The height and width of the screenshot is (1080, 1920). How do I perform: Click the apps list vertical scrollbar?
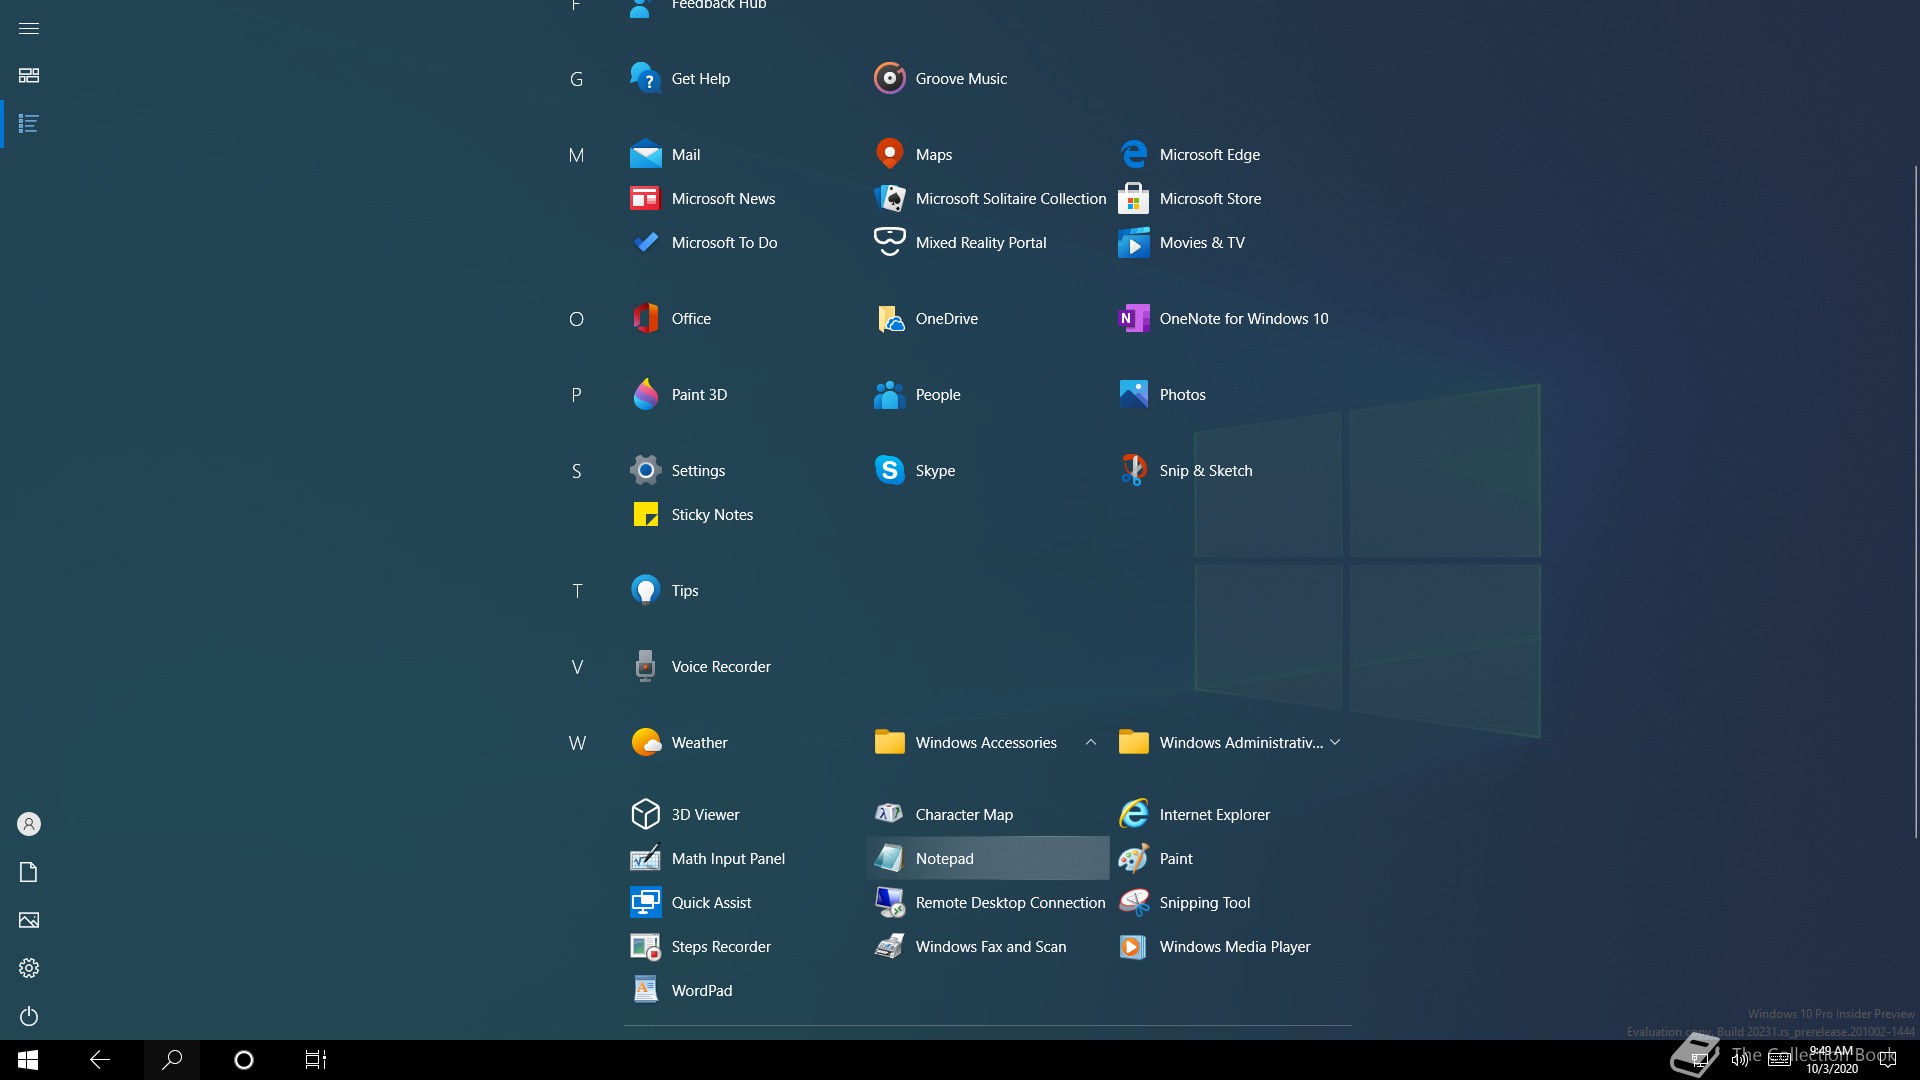click(1916, 500)
